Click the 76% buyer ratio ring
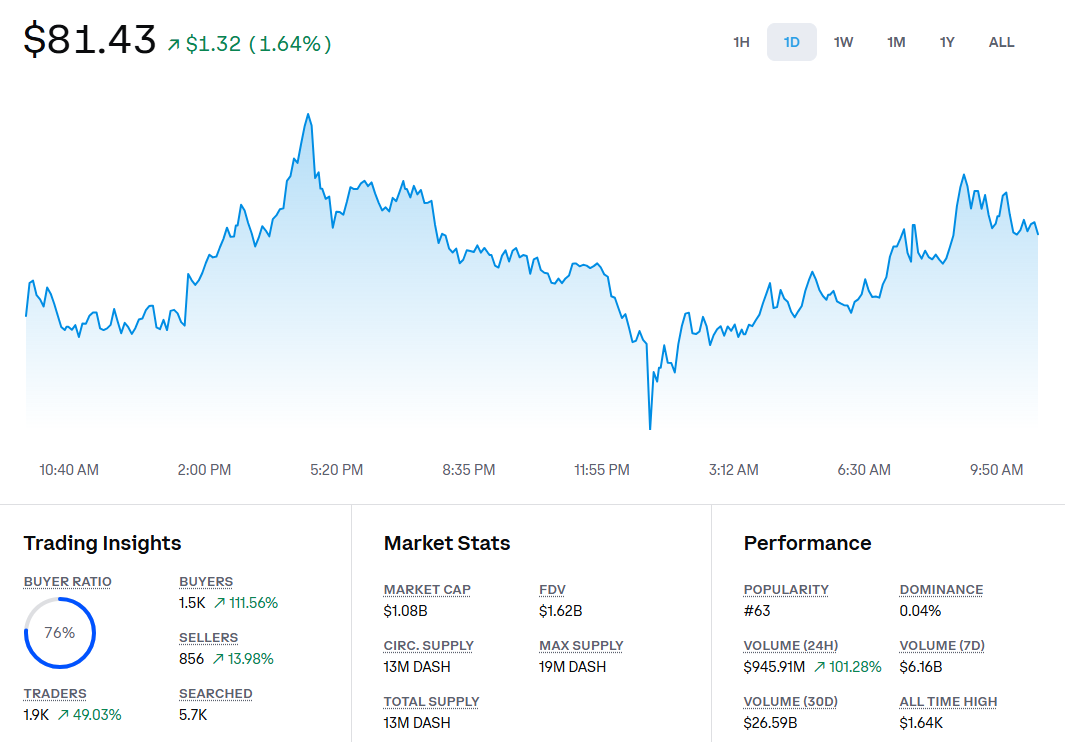Viewport: 1065px width, 742px height. (x=59, y=632)
